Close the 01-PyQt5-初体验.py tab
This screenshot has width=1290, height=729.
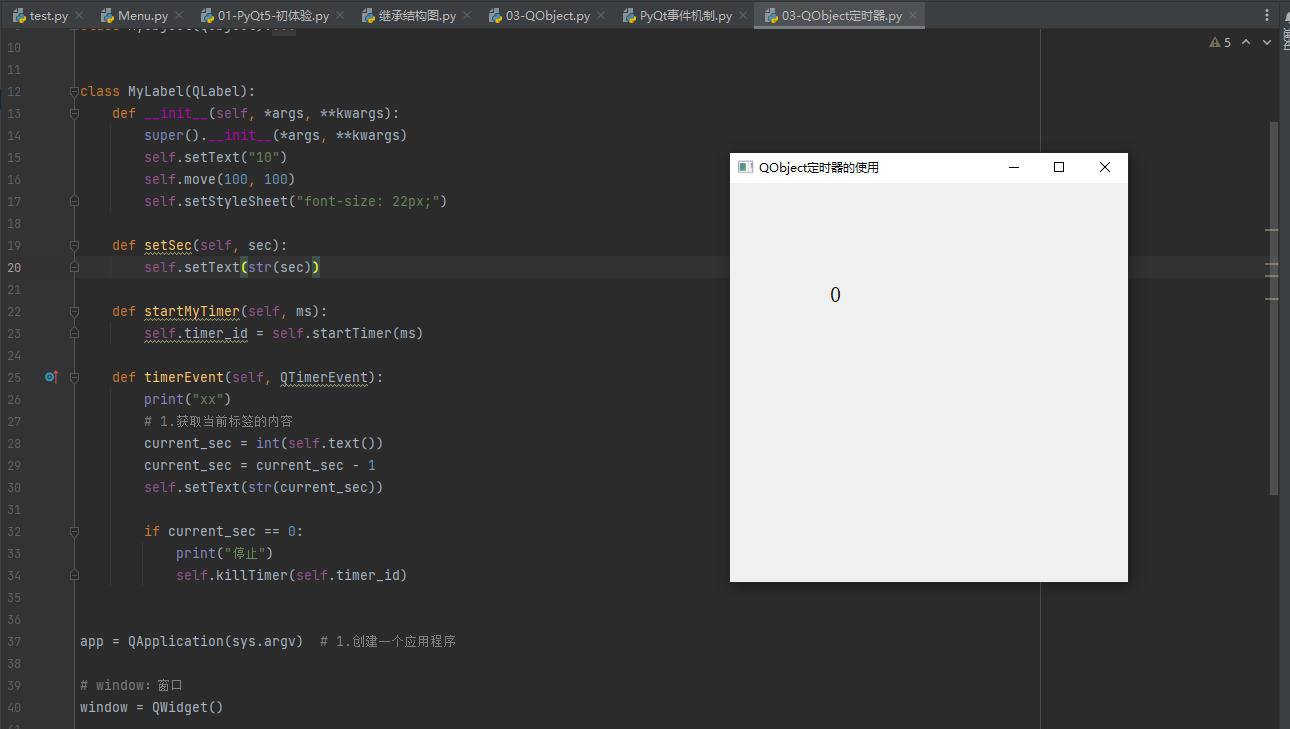click(x=339, y=16)
